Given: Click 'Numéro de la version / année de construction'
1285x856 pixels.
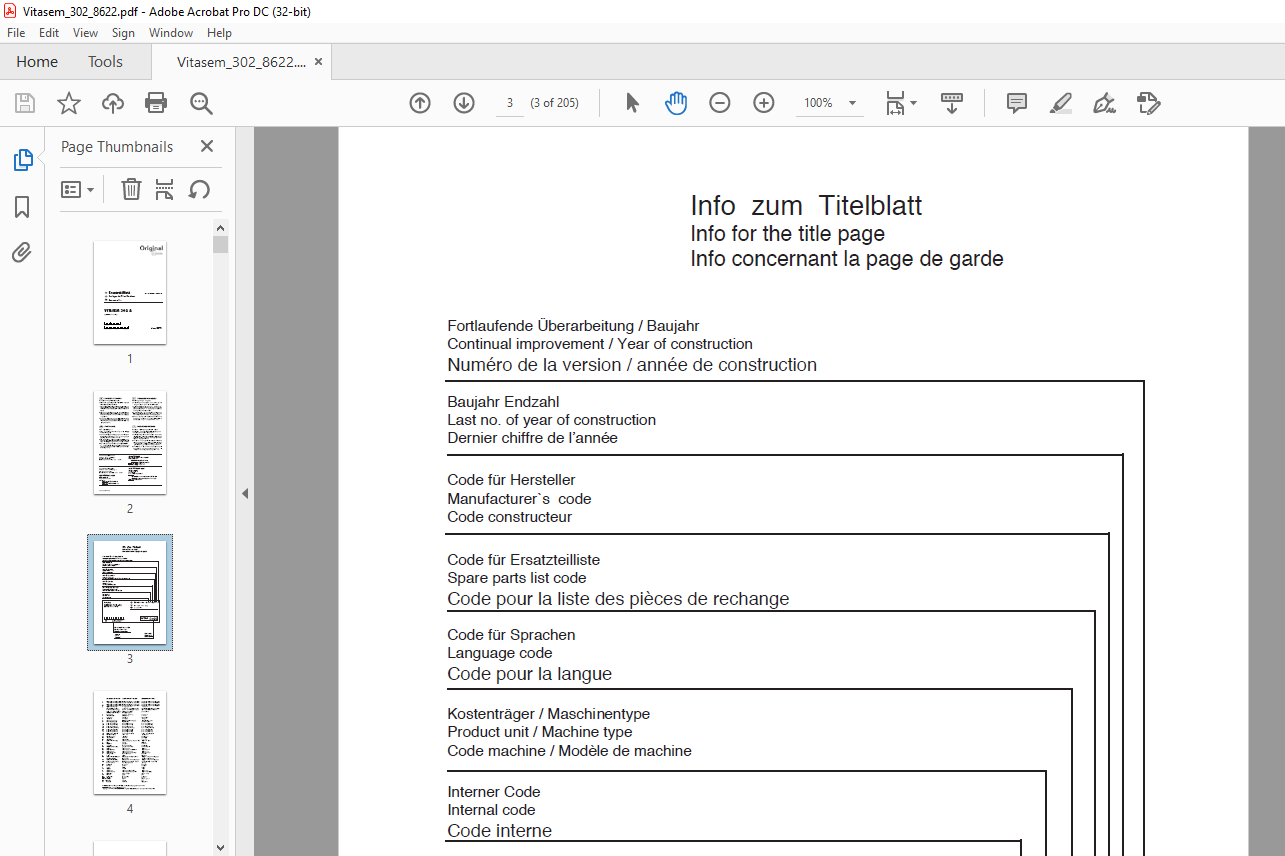Looking at the screenshot, I should pyautogui.click(x=632, y=365).
